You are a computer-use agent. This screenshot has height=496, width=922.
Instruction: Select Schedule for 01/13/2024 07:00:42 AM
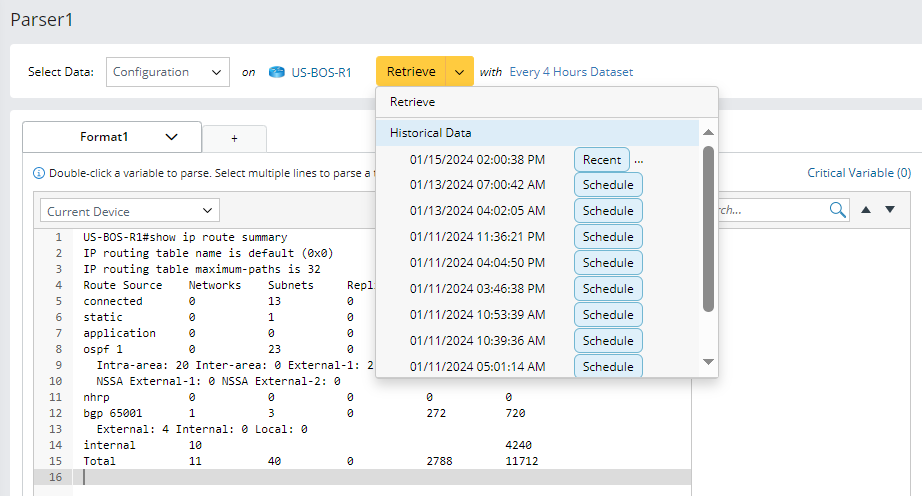point(608,185)
